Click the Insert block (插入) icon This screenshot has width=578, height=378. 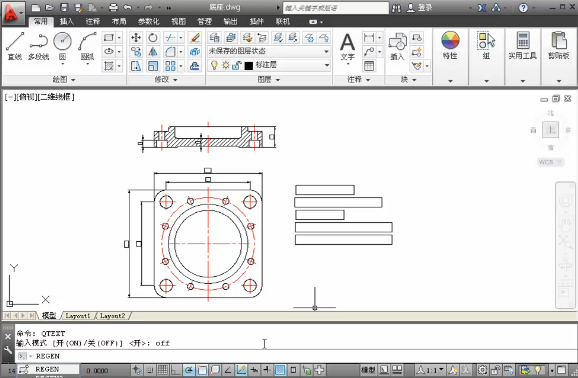(397, 46)
